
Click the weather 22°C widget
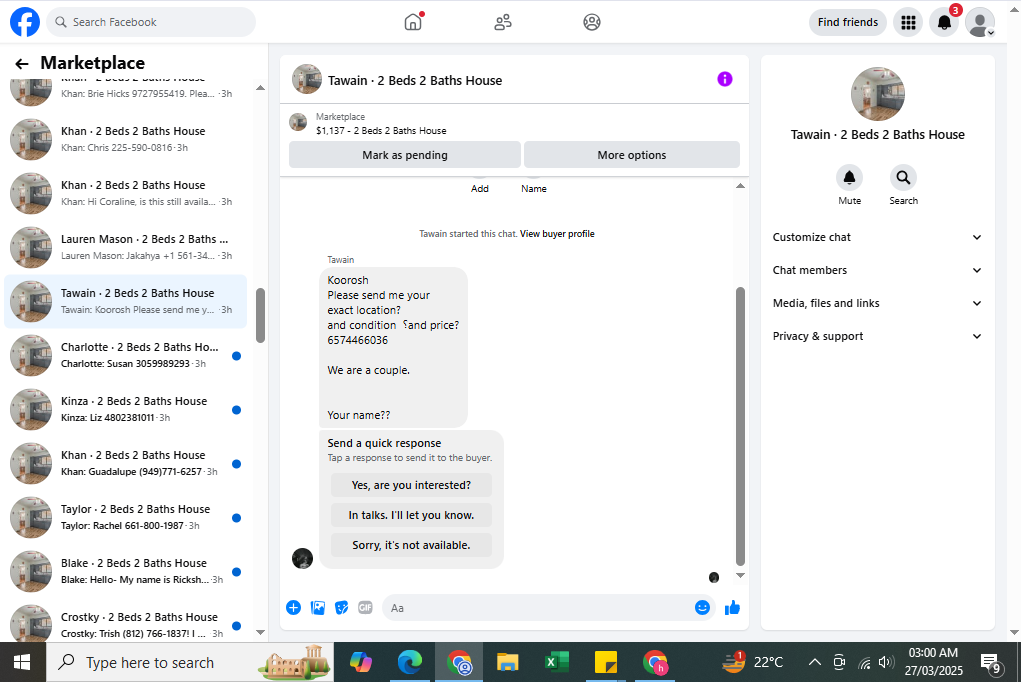[753, 662]
